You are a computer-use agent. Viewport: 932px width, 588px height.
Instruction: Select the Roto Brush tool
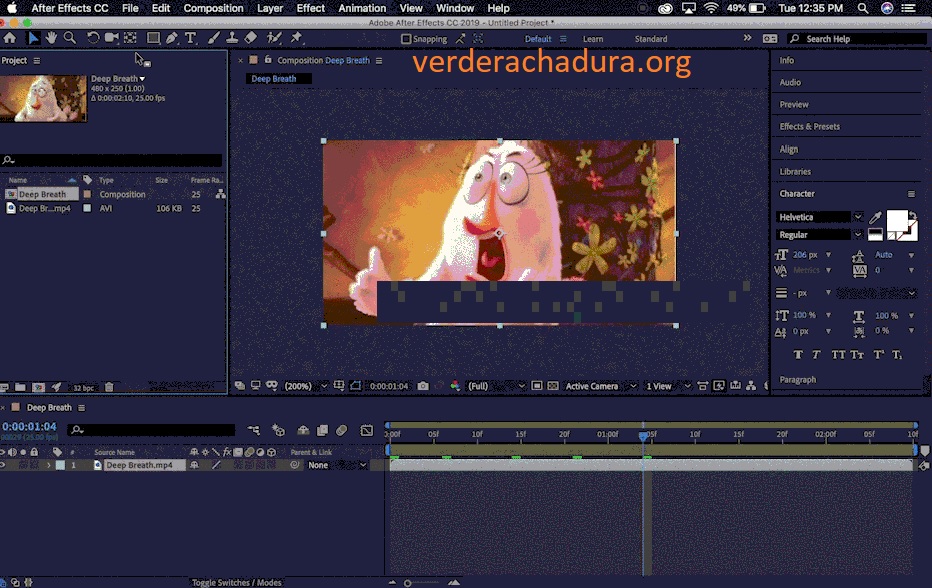(x=273, y=38)
